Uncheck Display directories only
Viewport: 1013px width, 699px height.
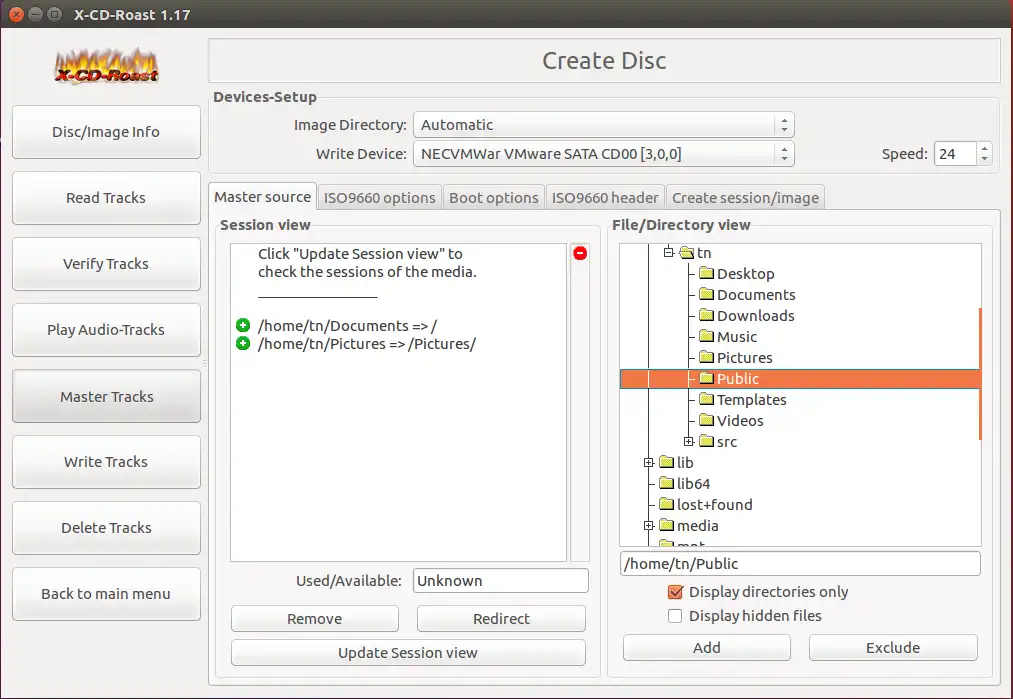675,592
